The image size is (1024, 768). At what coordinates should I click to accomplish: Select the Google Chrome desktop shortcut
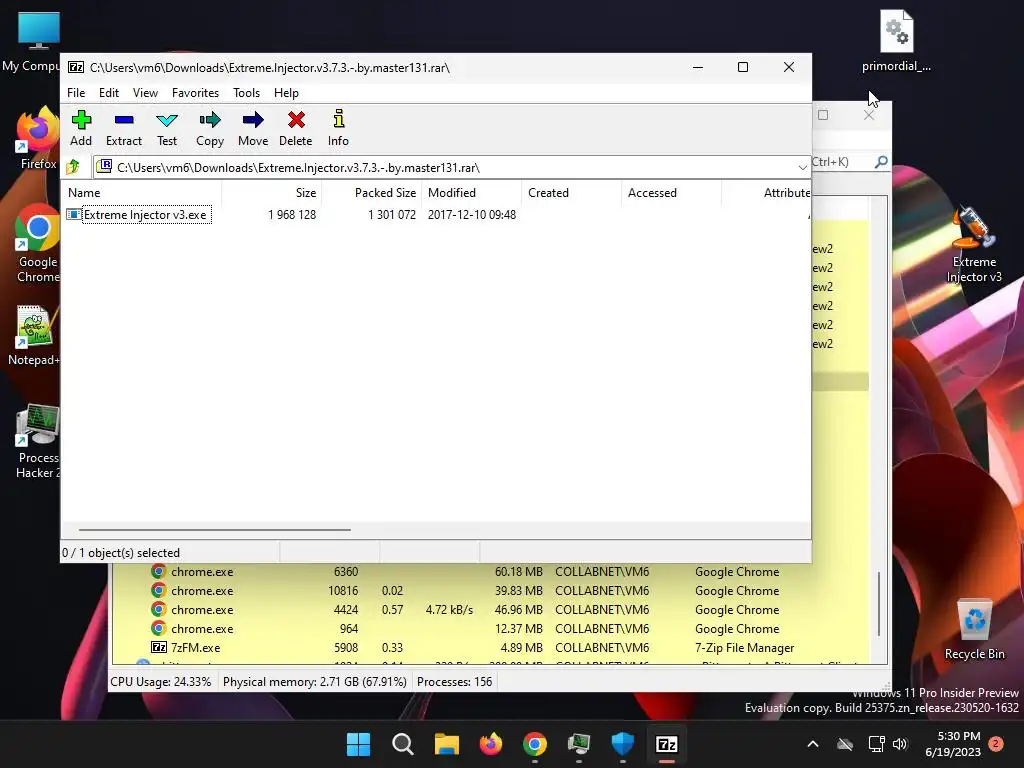[38, 243]
